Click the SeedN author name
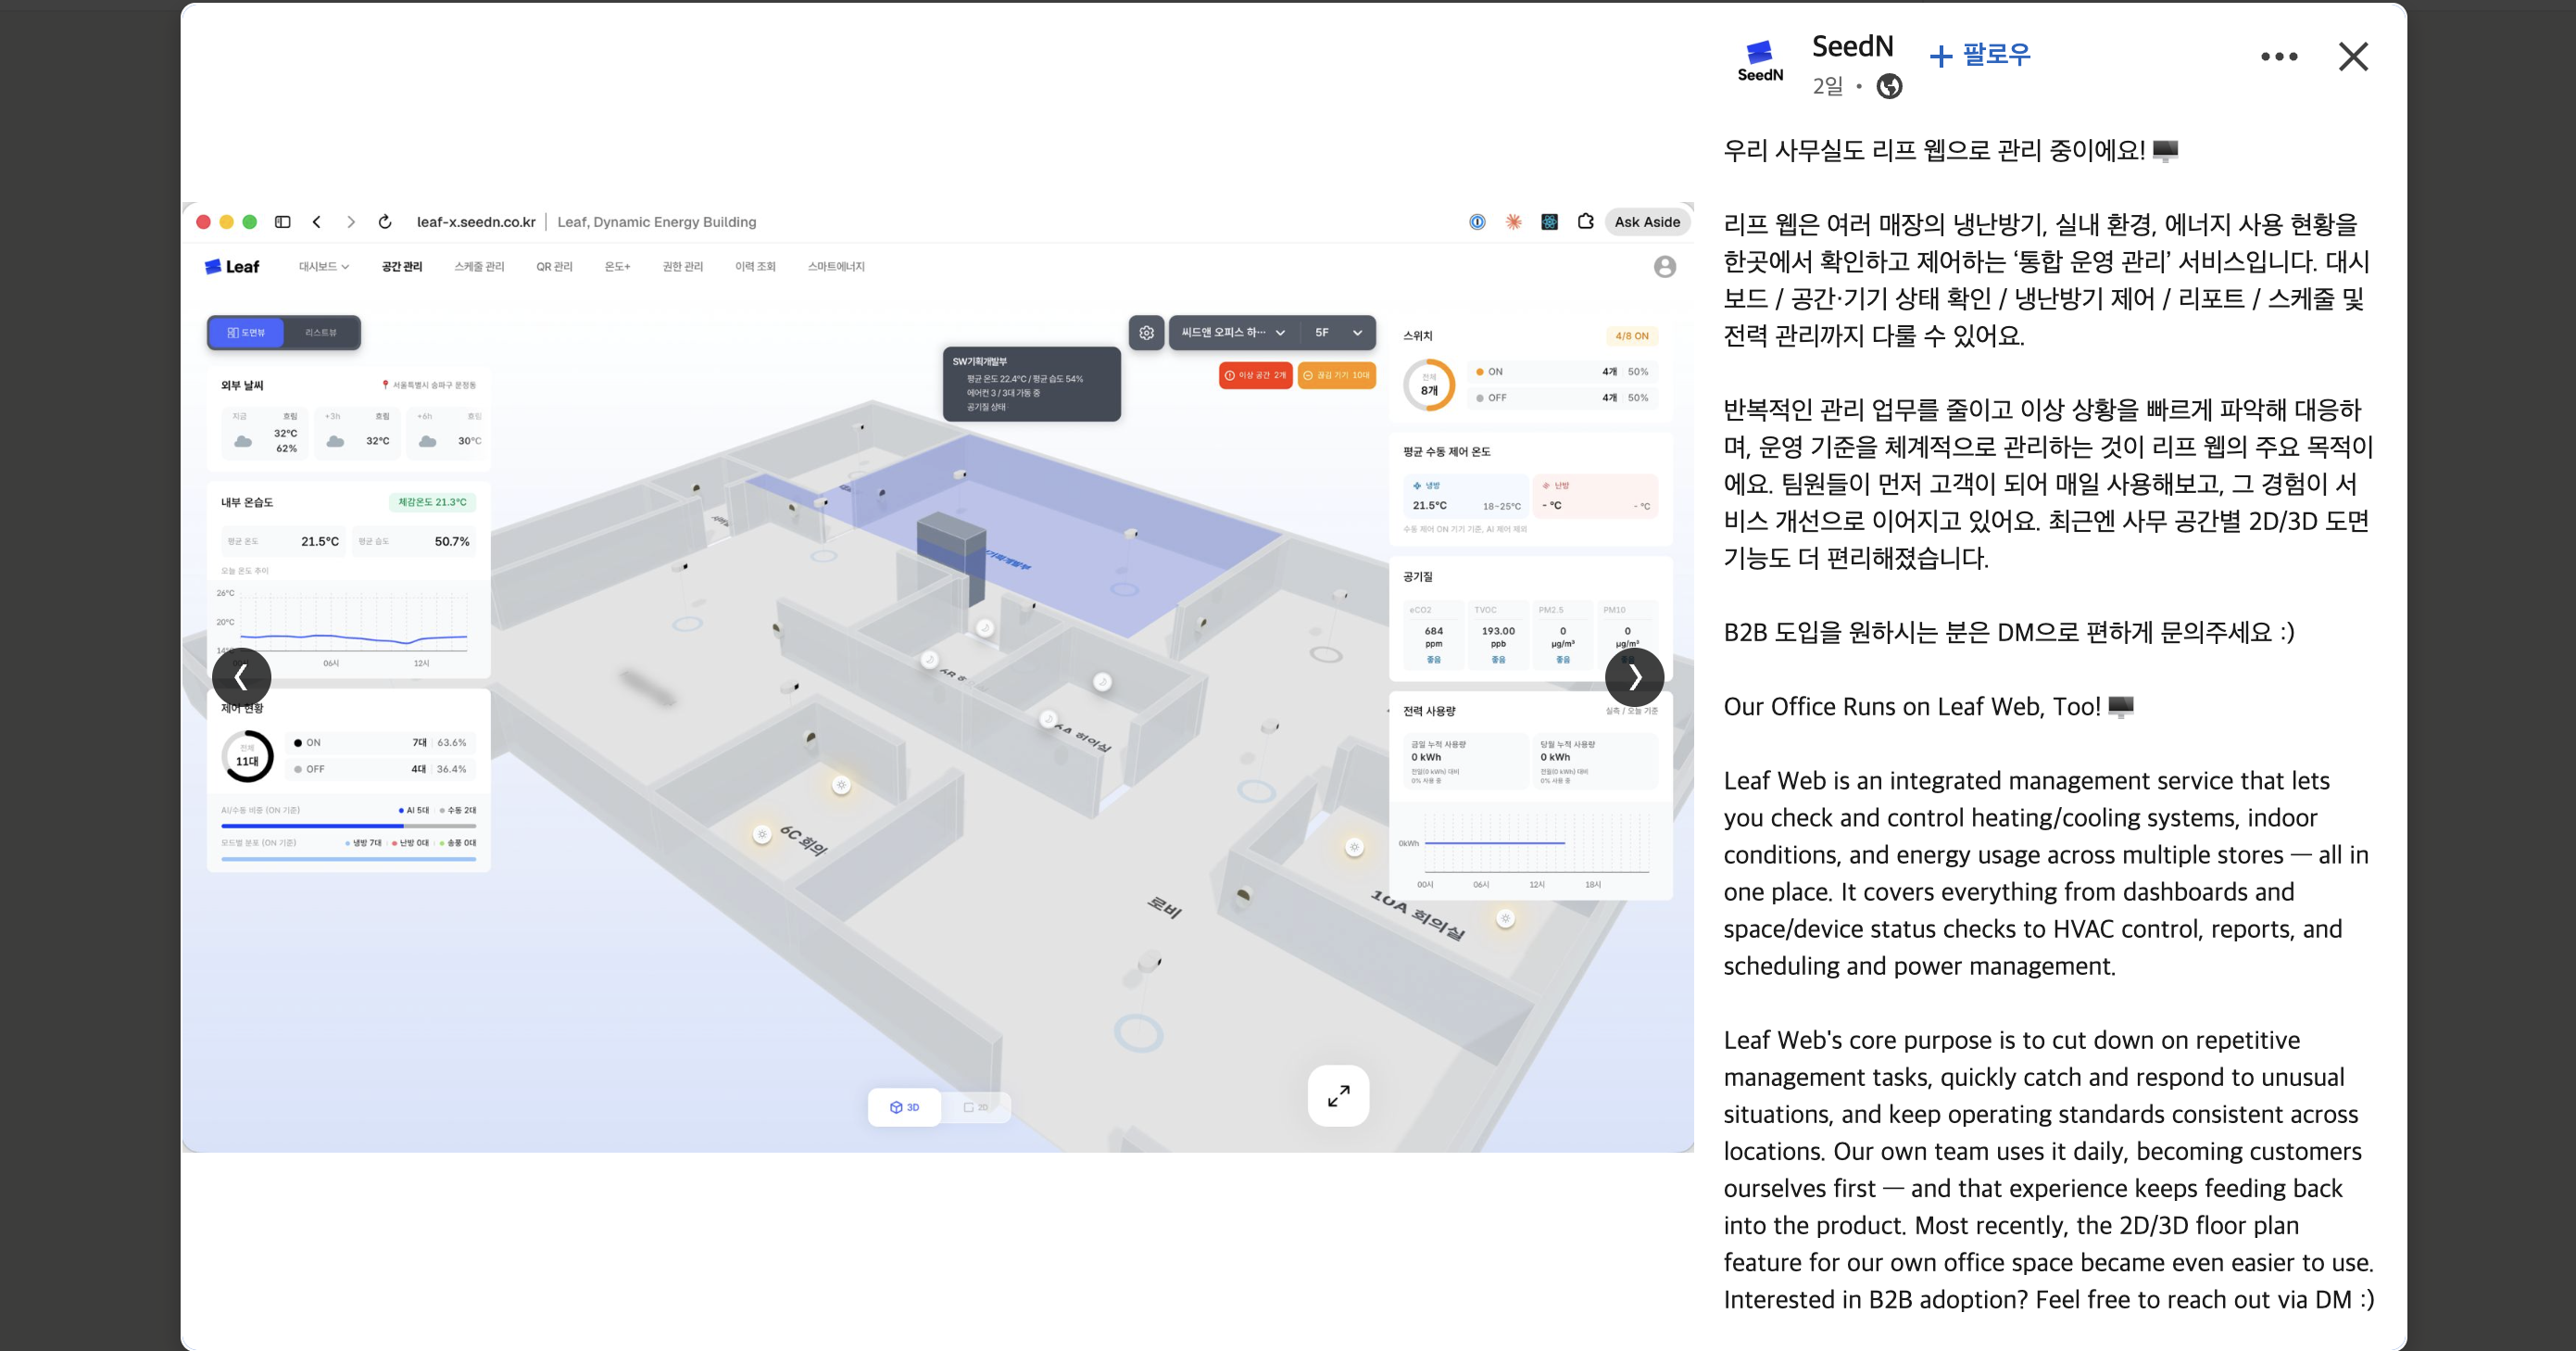This screenshot has width=2576, height=1351. [x=1852, y=46]
